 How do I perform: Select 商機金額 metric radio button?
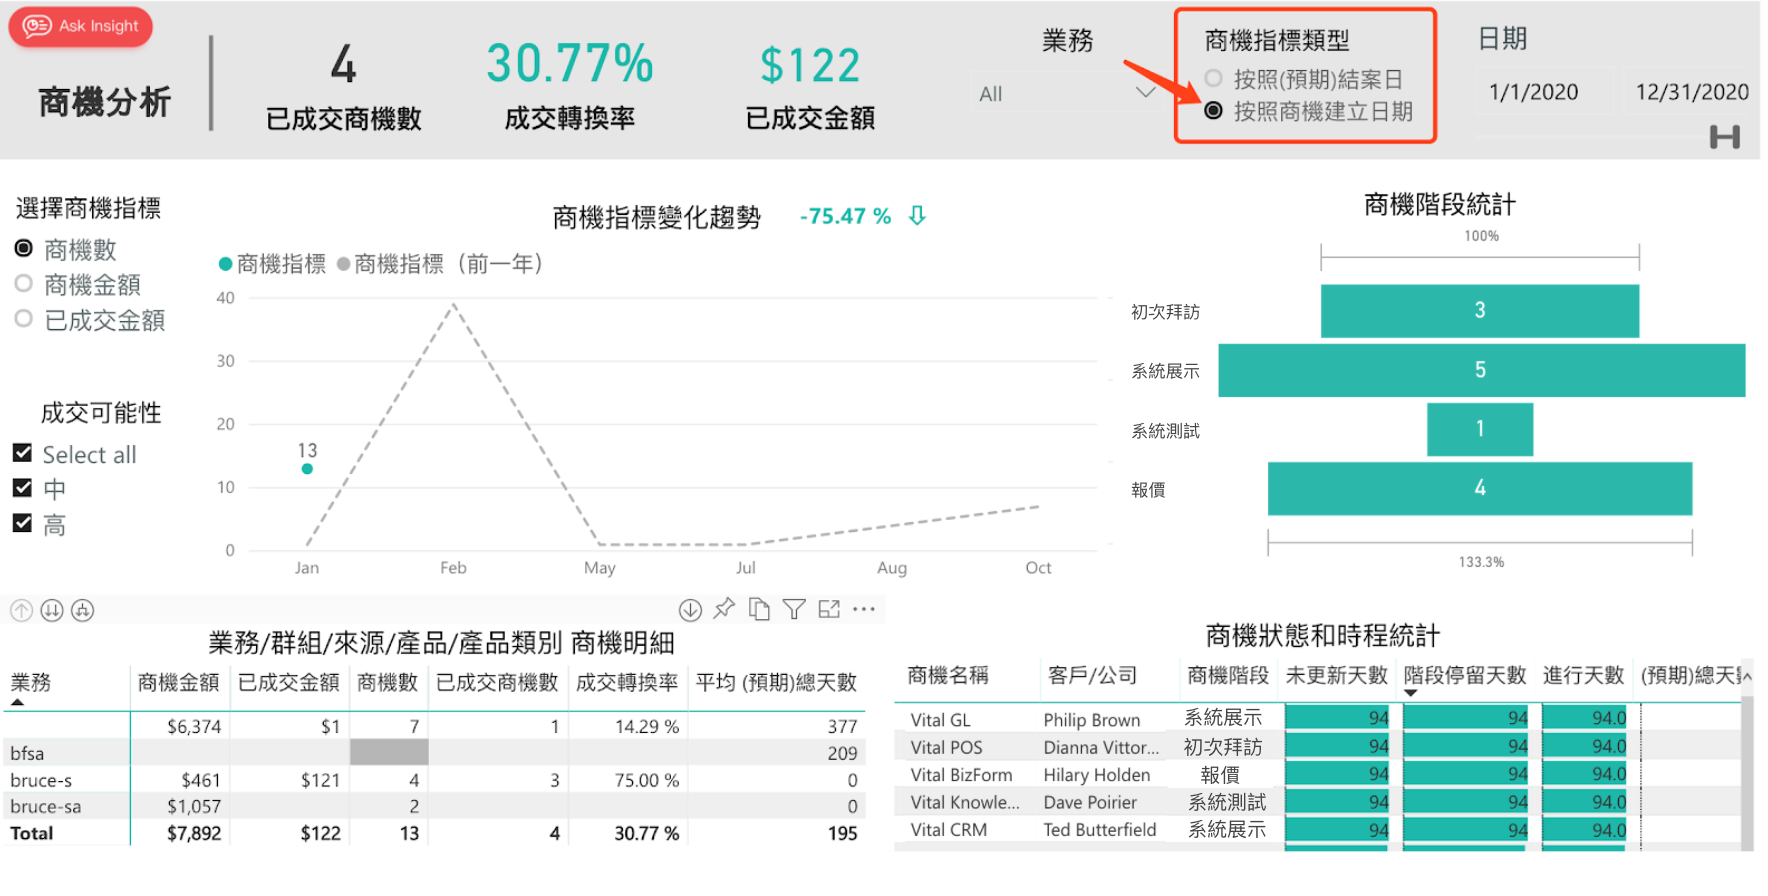24,284
